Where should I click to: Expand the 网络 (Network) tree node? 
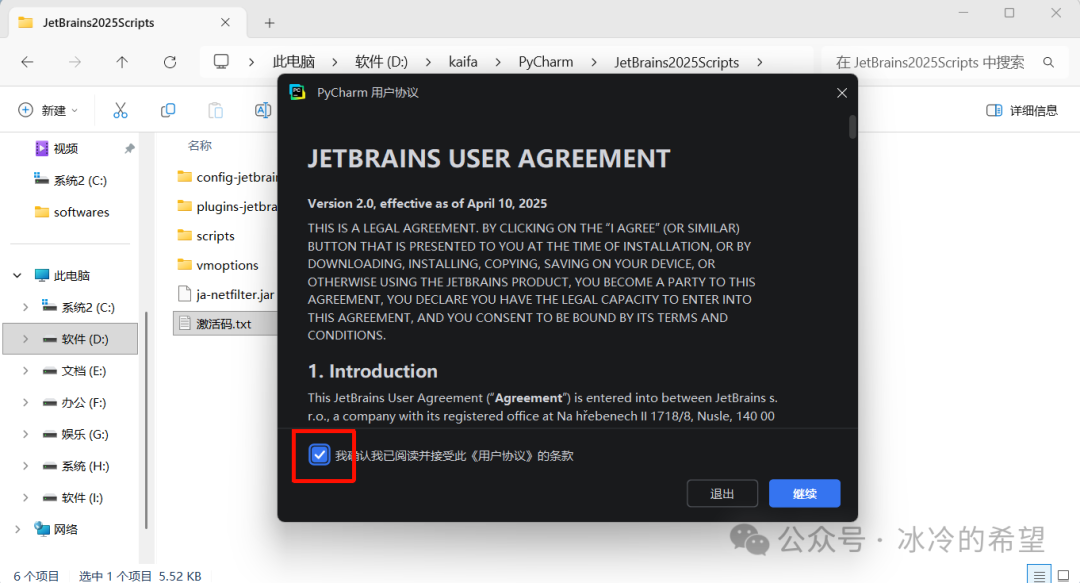(17, 529)
